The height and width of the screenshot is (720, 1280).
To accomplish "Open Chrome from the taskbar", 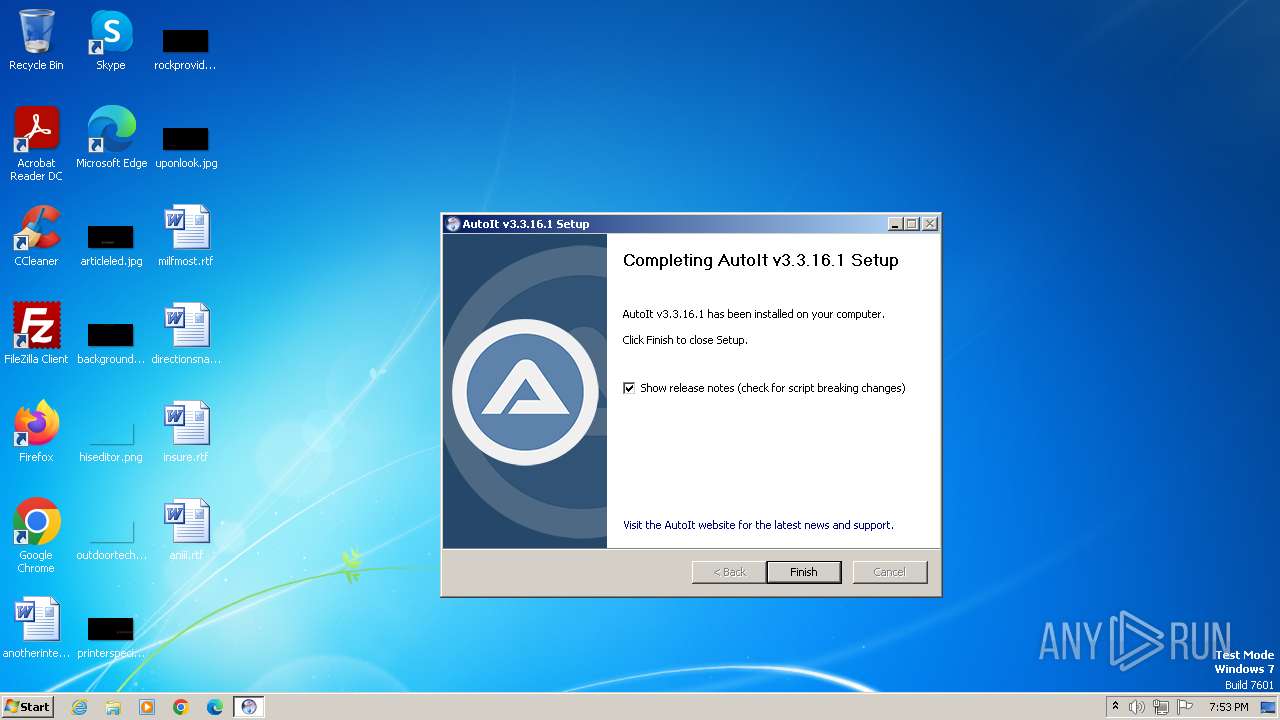I will (x=181, y=707).
